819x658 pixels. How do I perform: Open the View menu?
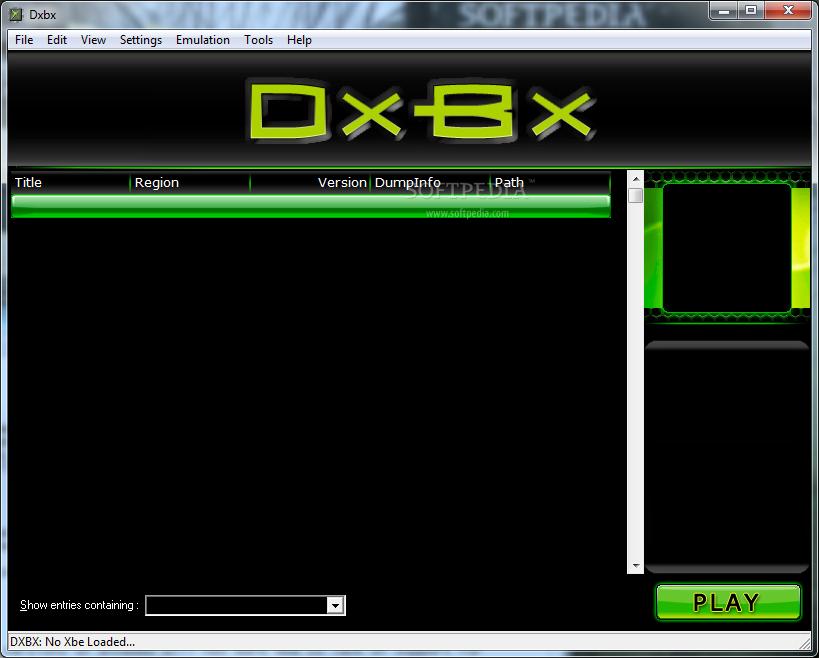(93, 40)
